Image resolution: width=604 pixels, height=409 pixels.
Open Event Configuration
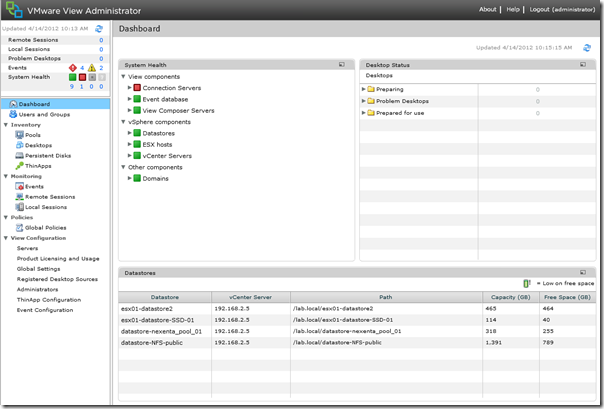45,310
